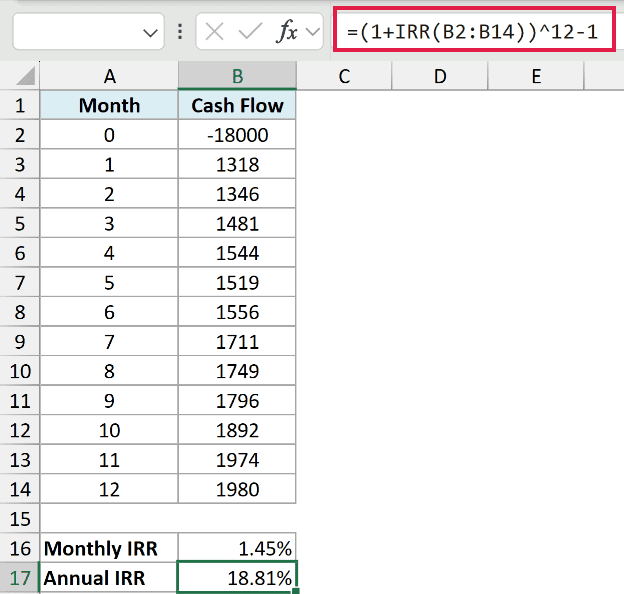Select cell with value 1892

coord(237,430)
